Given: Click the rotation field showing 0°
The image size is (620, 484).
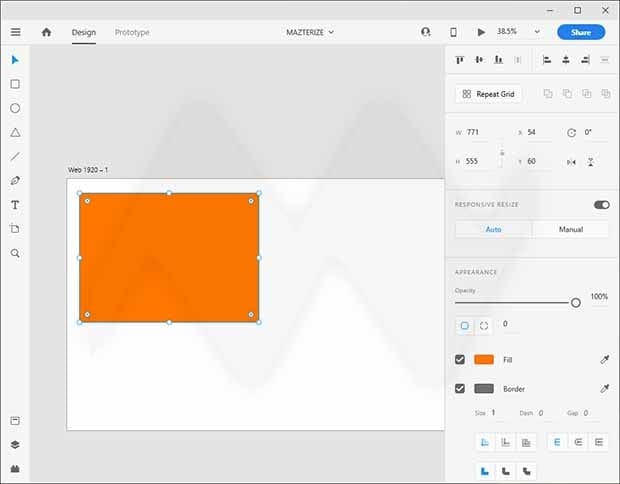Looking at the screenshot, I should [596, 132].
